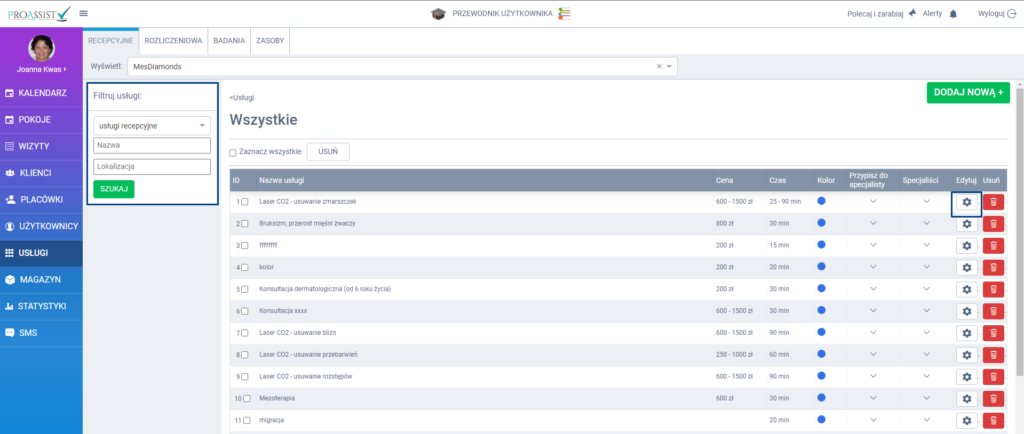This screenshot has width=1024, height=434.
Task: Click the Wyloguj logout icon
Action: (1010, 14)
